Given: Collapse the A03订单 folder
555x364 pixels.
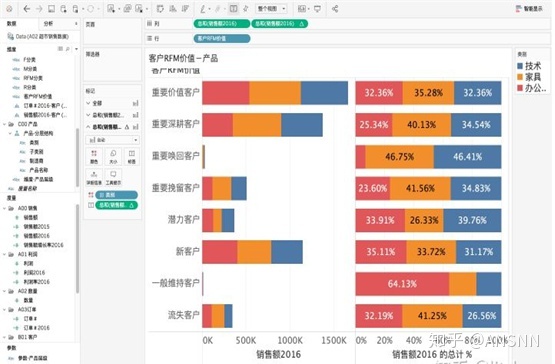Looking at the screenshot, I should point(5,309).
